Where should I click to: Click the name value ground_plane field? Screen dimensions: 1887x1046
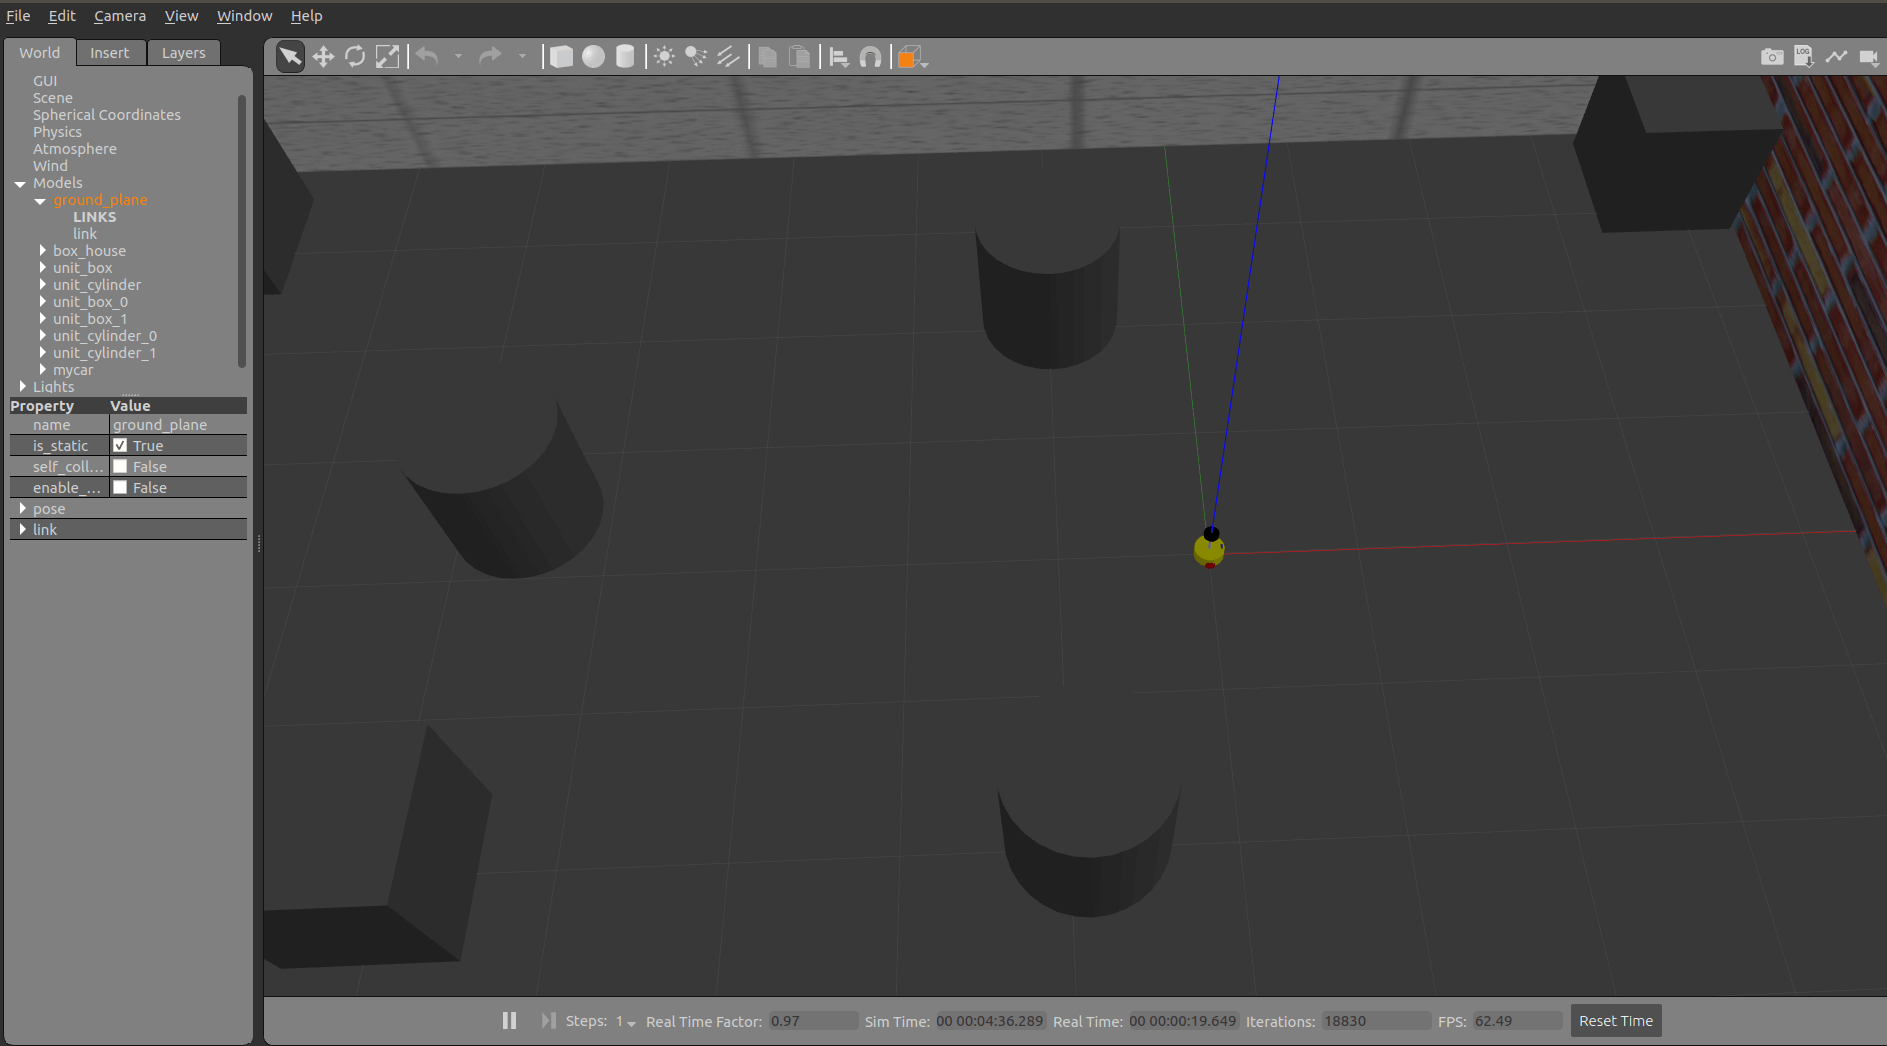coord(178,425)
